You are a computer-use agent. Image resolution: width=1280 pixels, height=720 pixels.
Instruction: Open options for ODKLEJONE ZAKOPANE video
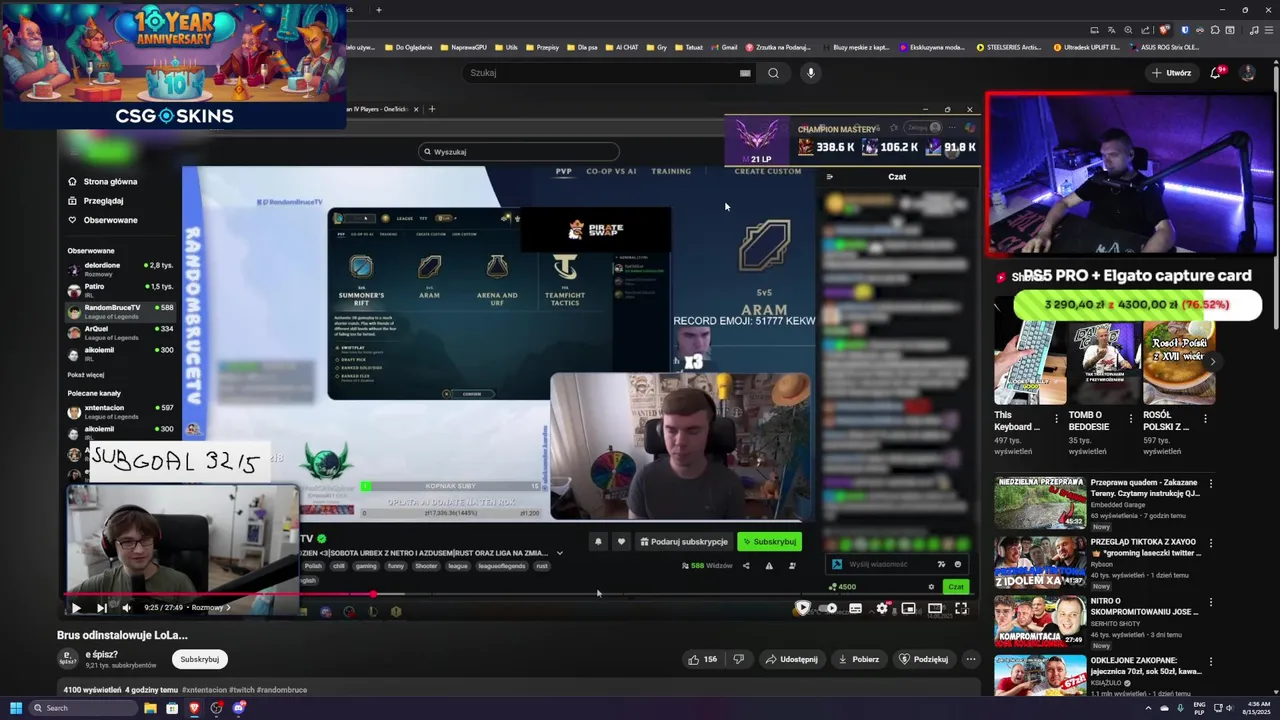(1211, 661)
